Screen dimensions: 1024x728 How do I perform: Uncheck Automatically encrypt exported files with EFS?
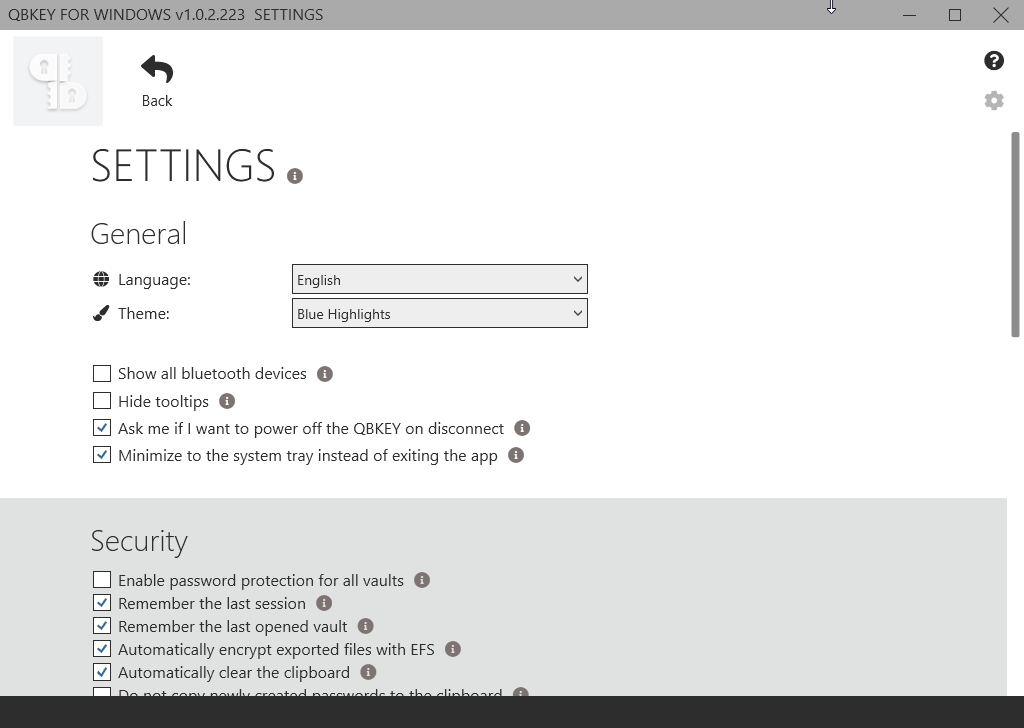click(102, 648)
